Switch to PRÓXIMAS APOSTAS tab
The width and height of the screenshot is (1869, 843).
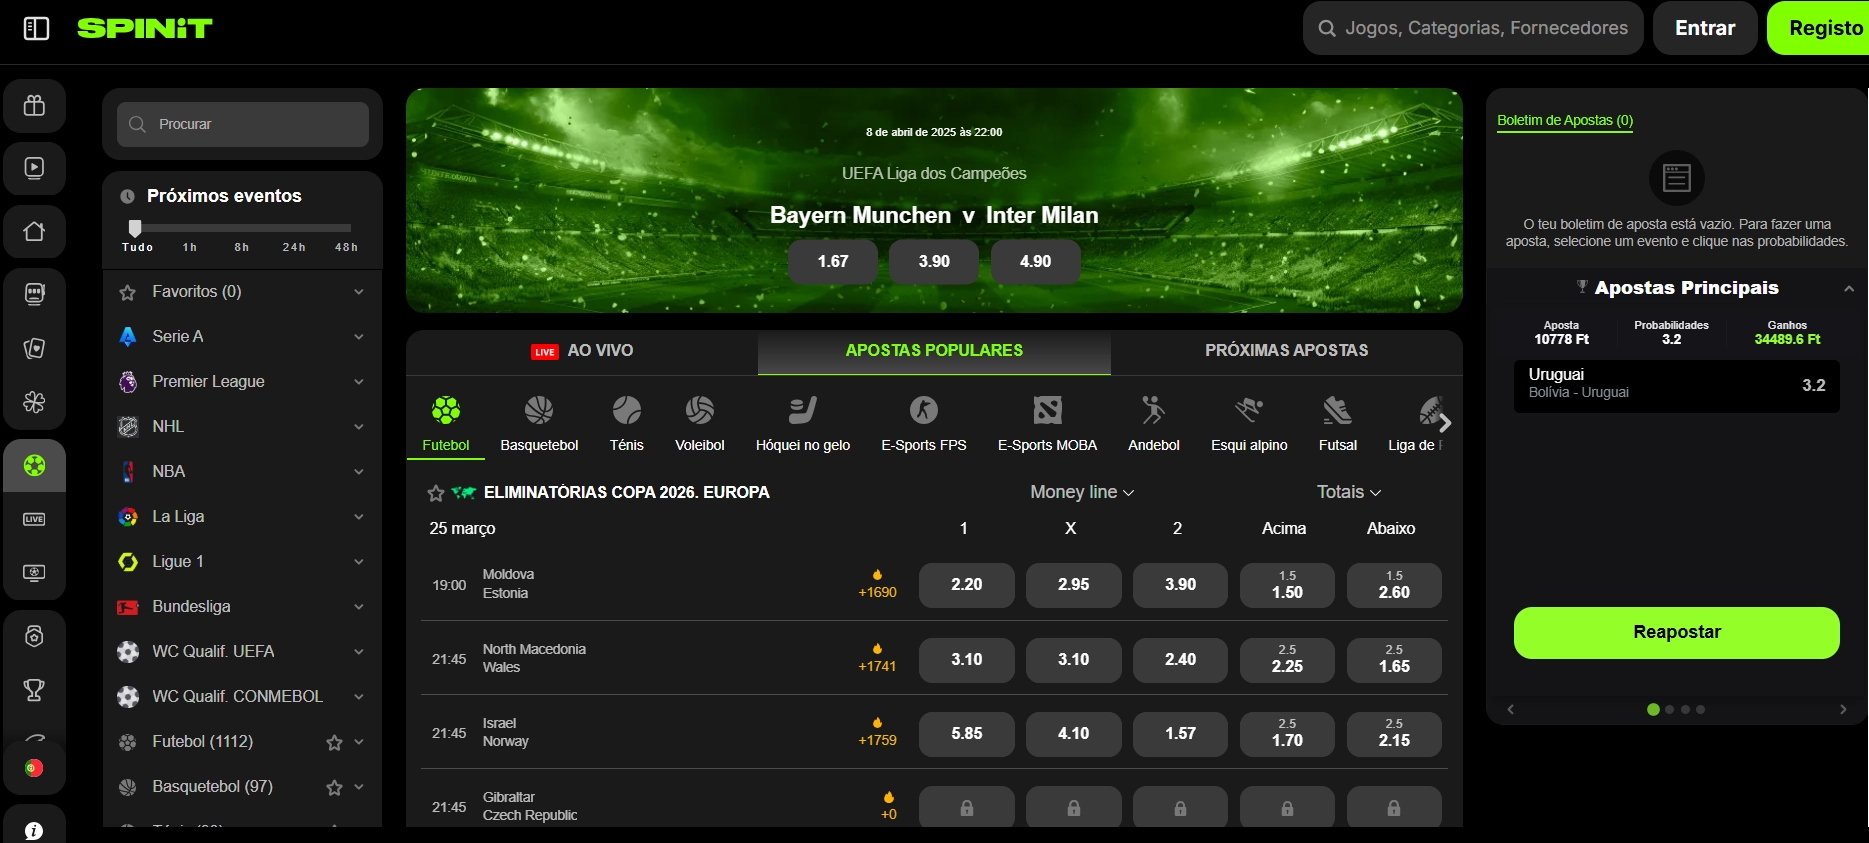1286,351
